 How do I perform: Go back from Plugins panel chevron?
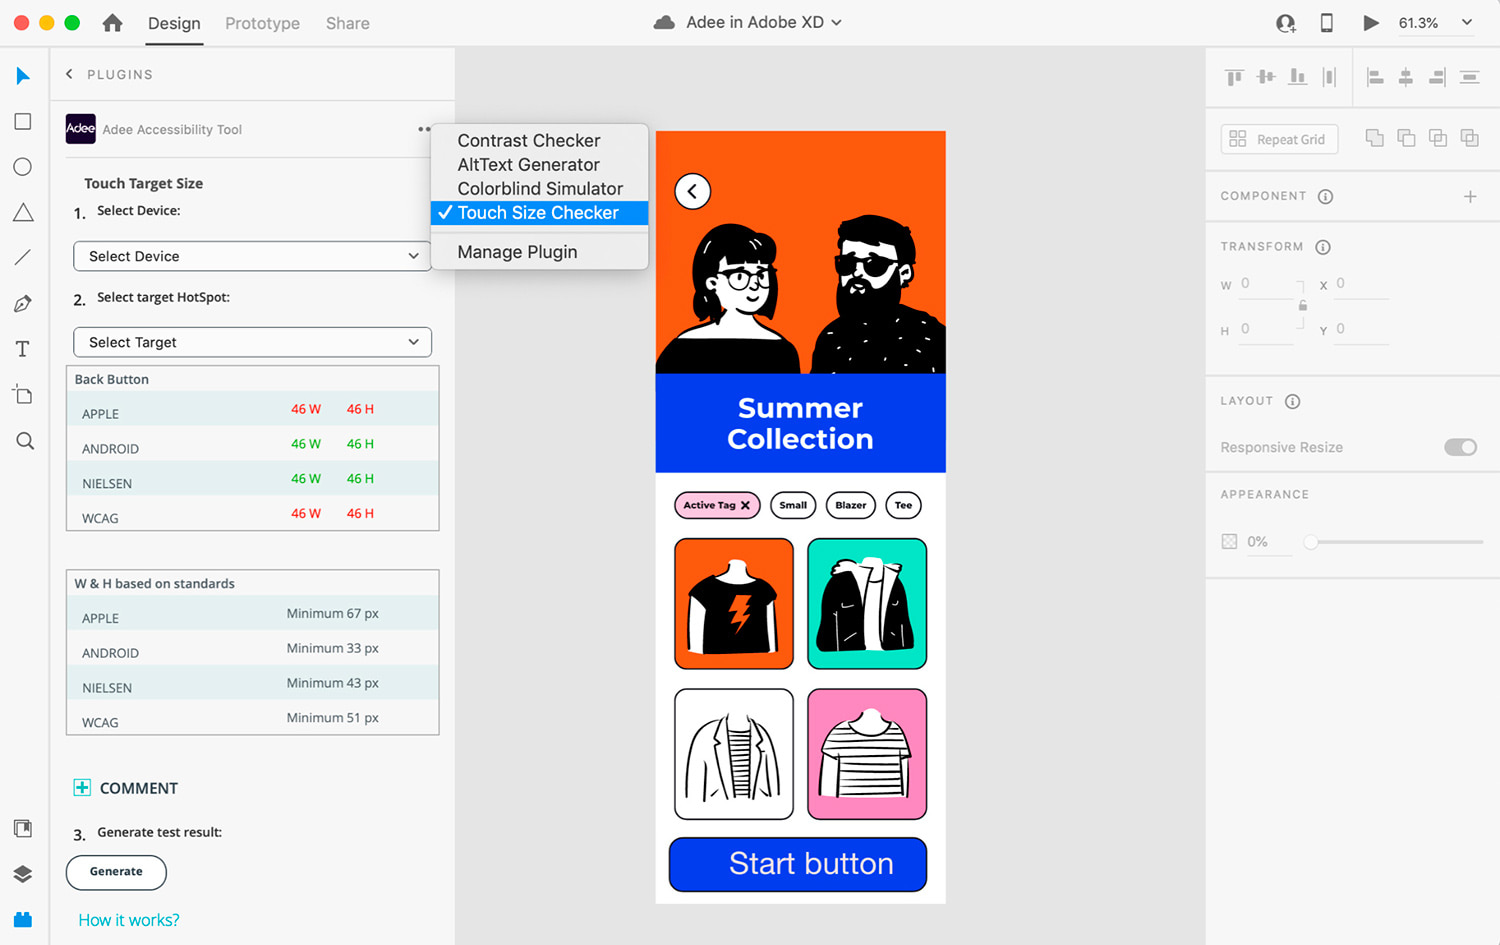coord(69,74)
